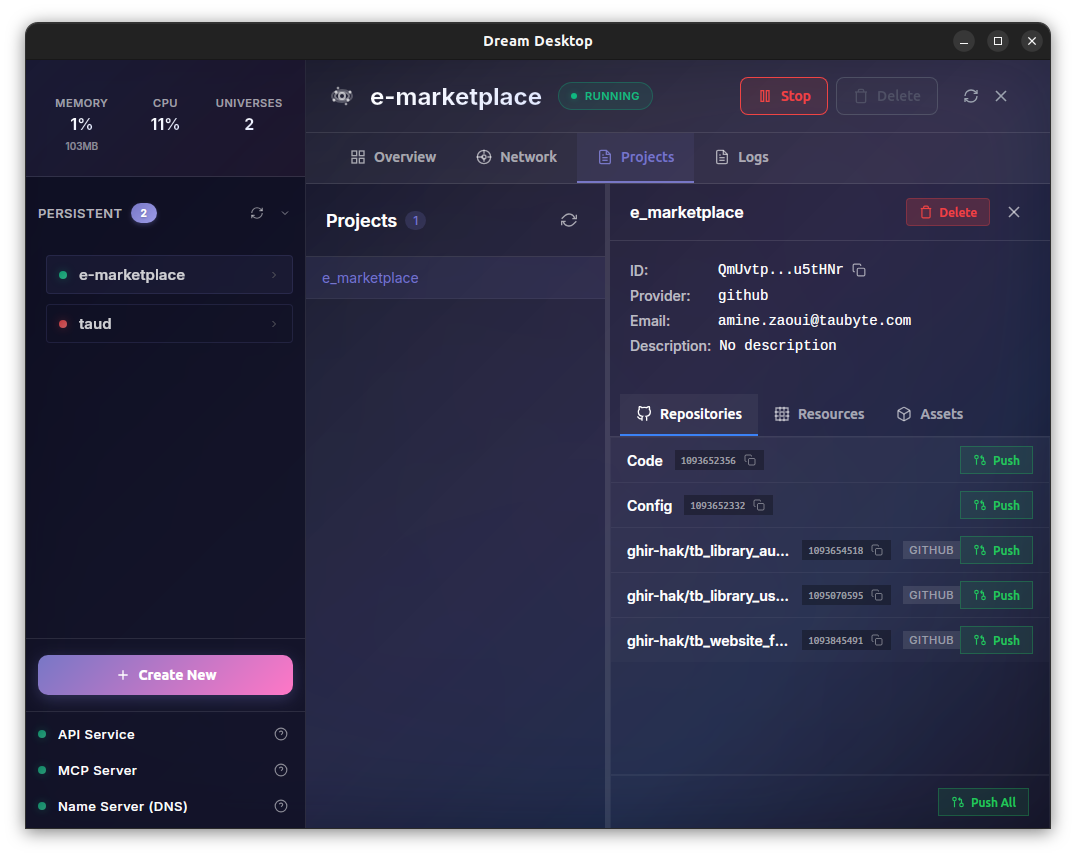The height and width of the screenshot is (857, 1076).
Task: Expand the e-marketplace universe chevron
Action: pos(274,274)
